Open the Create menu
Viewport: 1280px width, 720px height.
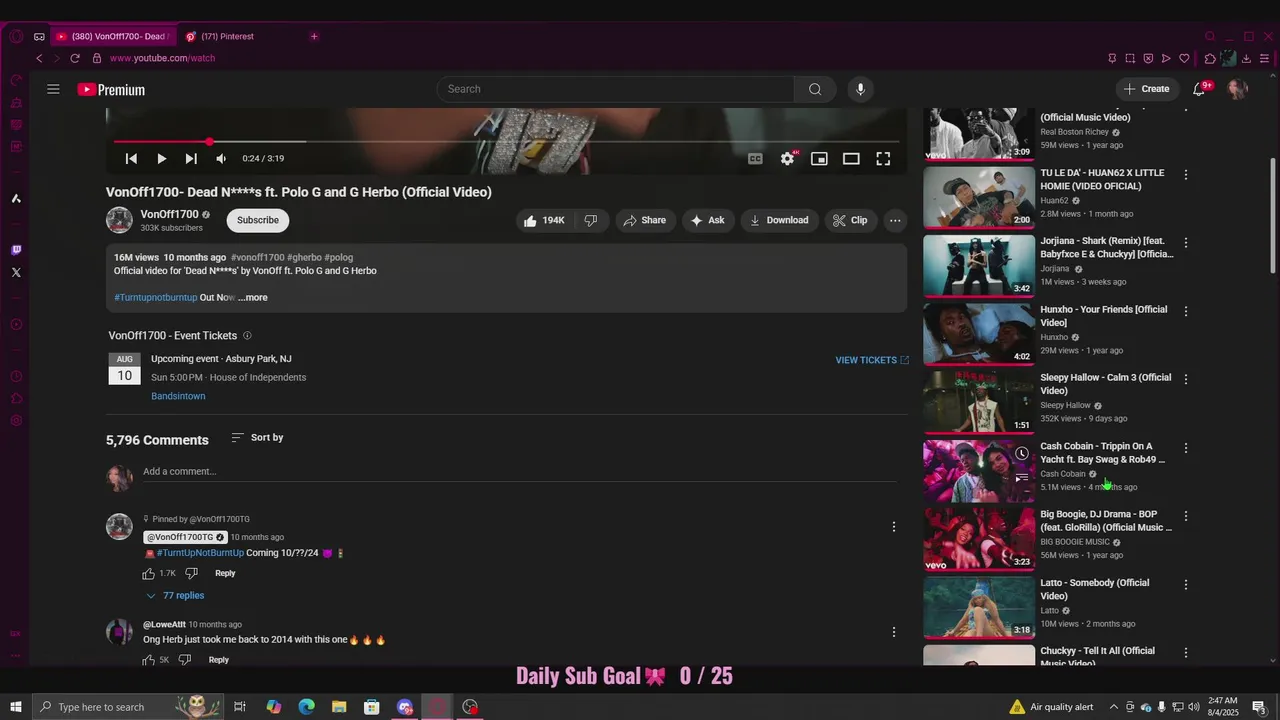coord(1146,89)
